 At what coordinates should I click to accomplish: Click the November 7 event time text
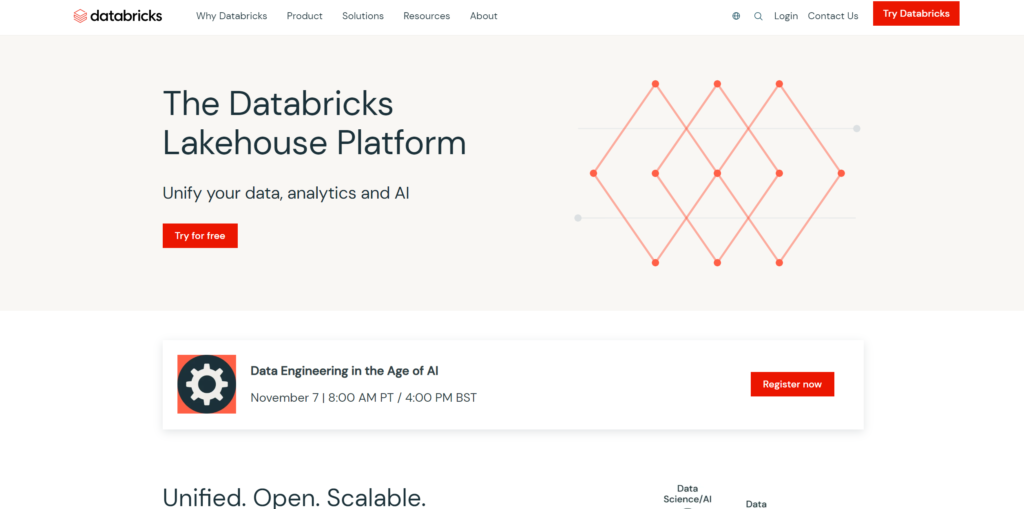[x=363, y=398]
